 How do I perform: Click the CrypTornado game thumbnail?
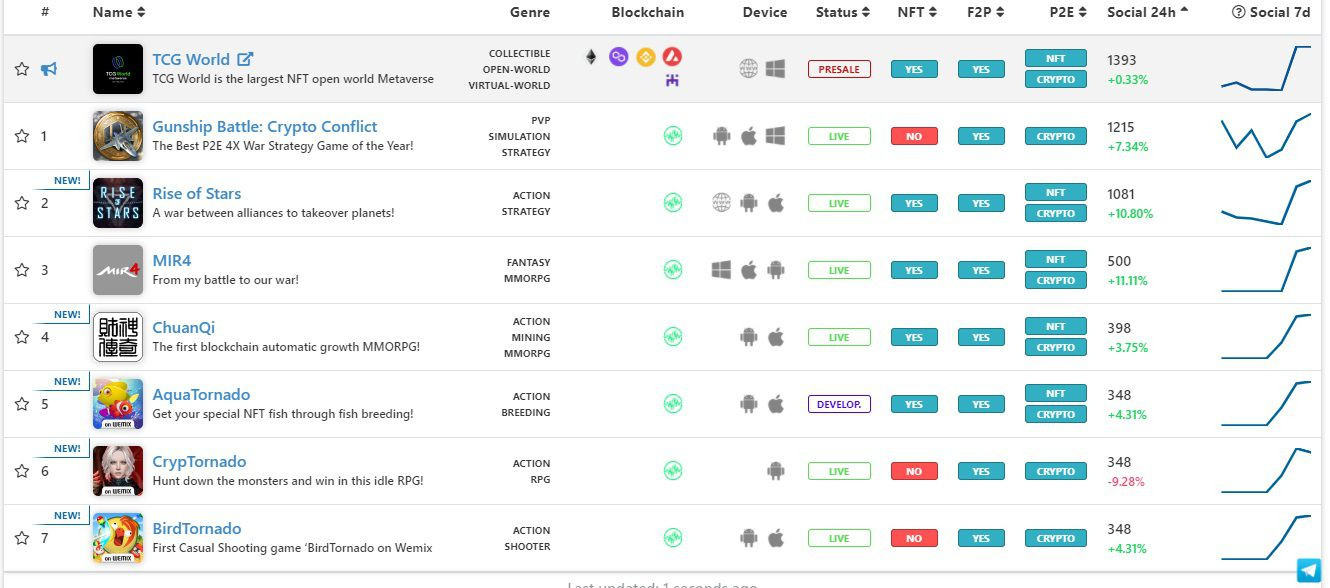pos(118,471)
